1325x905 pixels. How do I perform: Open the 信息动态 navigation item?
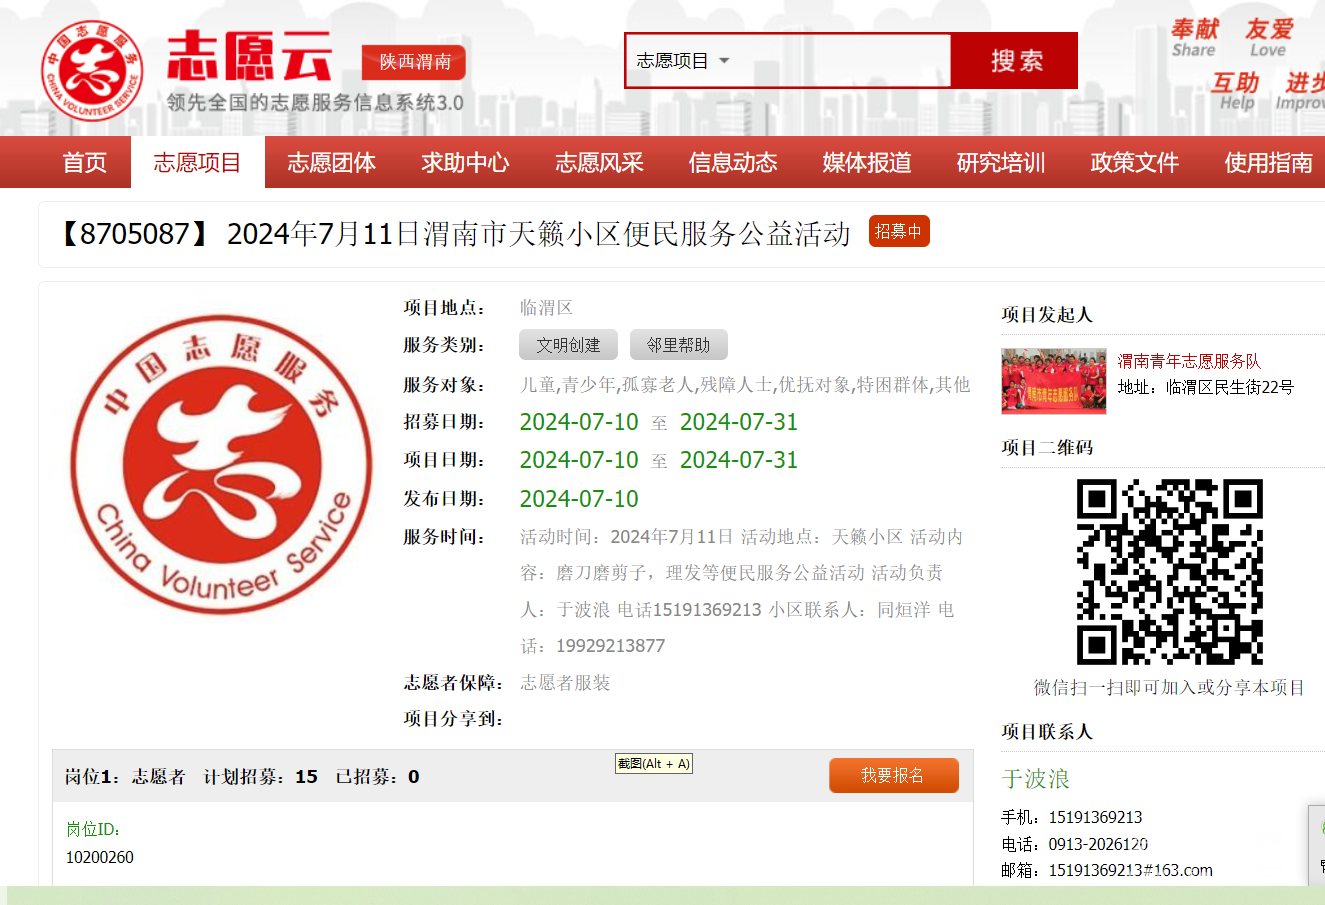pyautogui.click(x=733, y=163)
